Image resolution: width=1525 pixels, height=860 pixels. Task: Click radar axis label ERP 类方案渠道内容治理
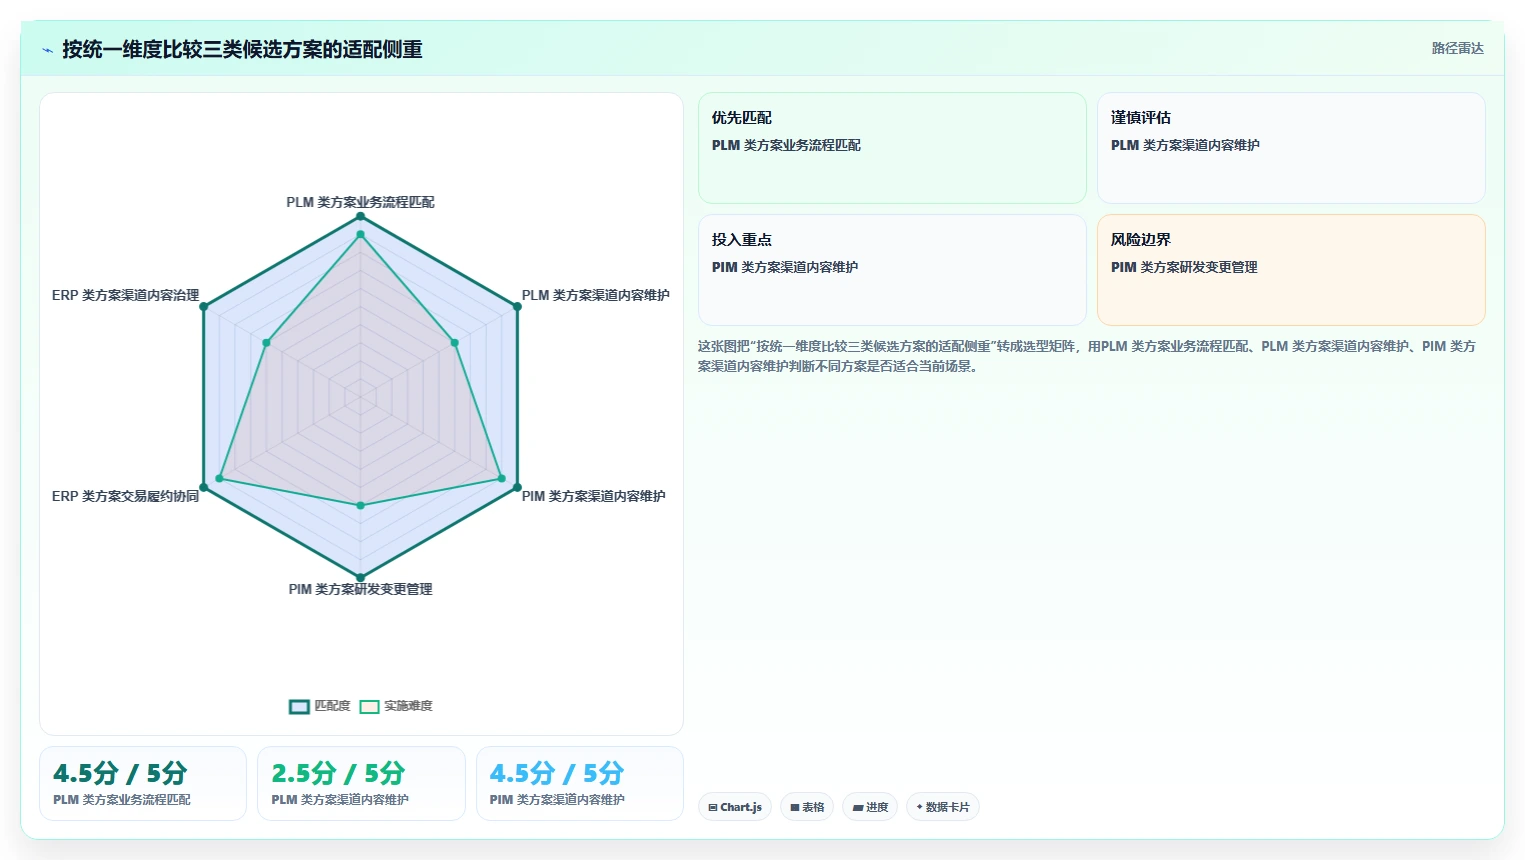point(125,295)
